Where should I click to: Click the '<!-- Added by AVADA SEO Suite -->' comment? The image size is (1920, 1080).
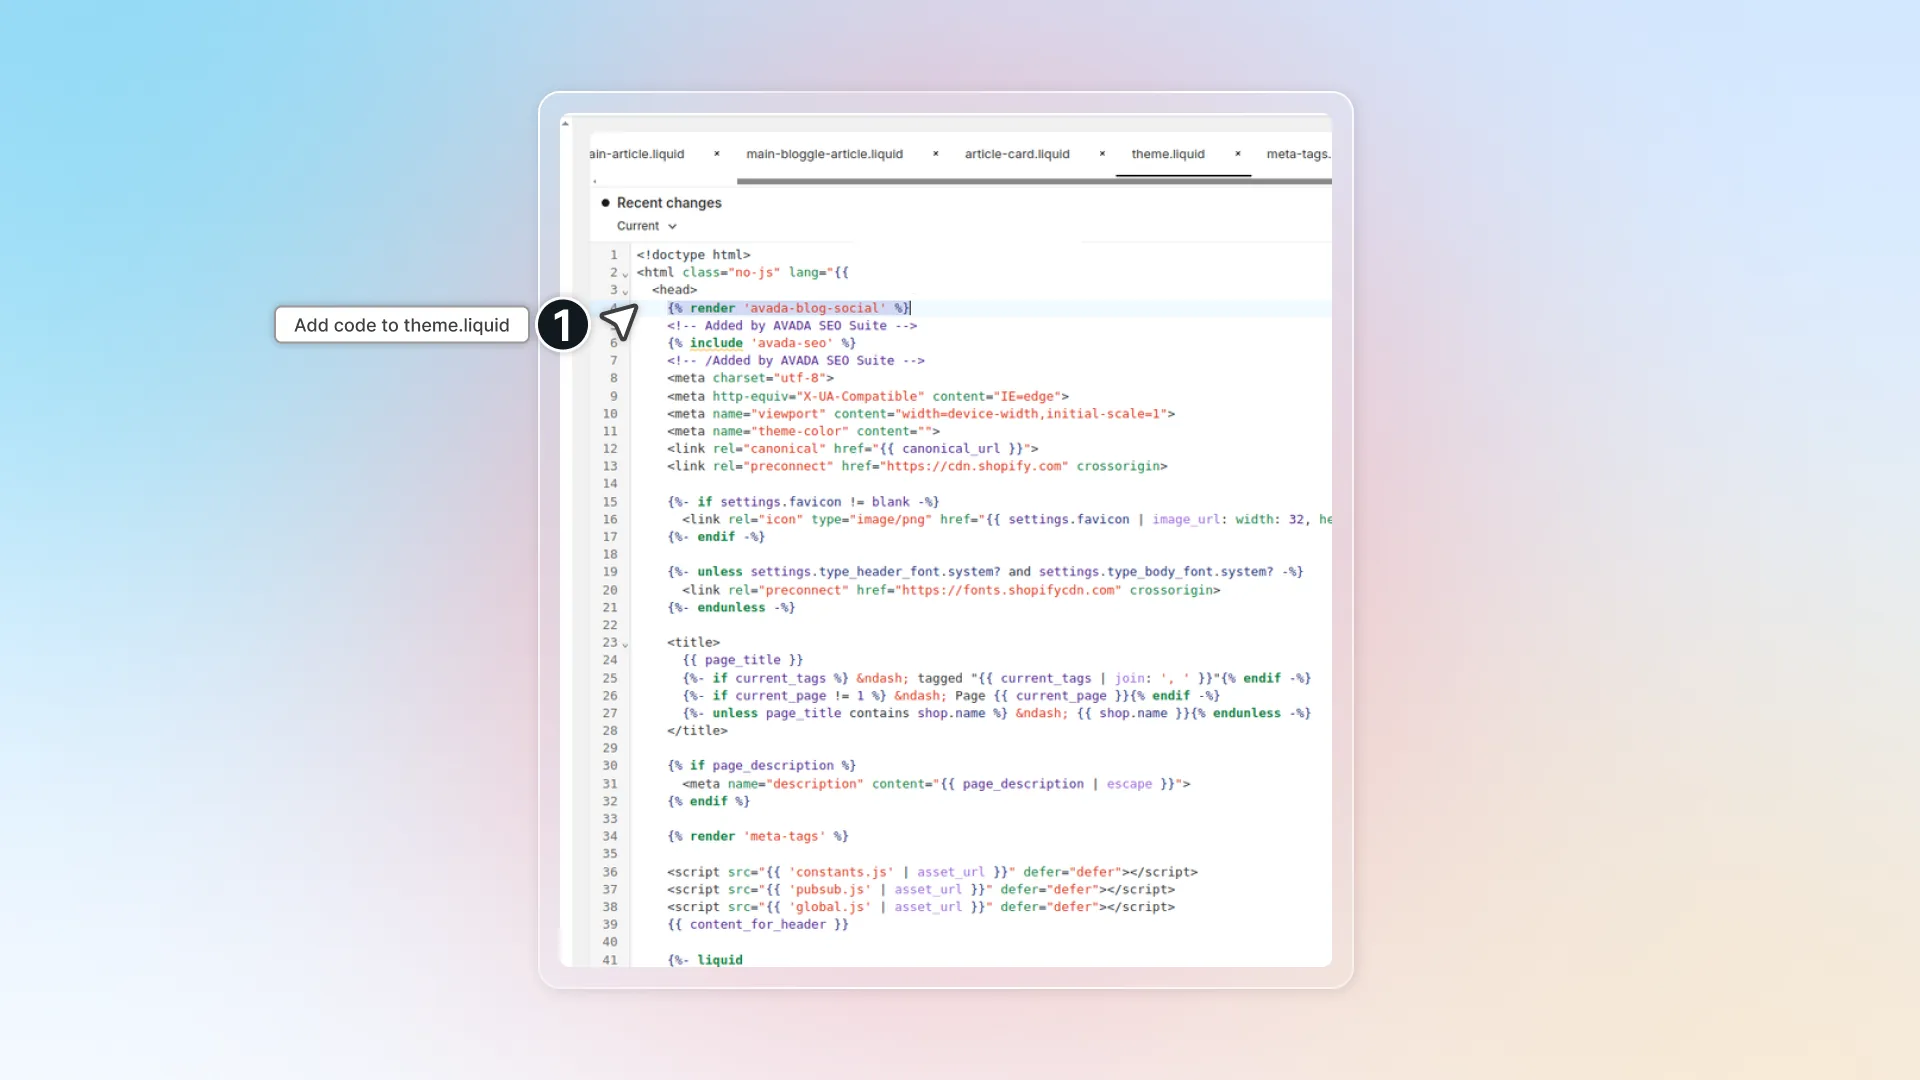pyautogui.click(x=792, y=326)
